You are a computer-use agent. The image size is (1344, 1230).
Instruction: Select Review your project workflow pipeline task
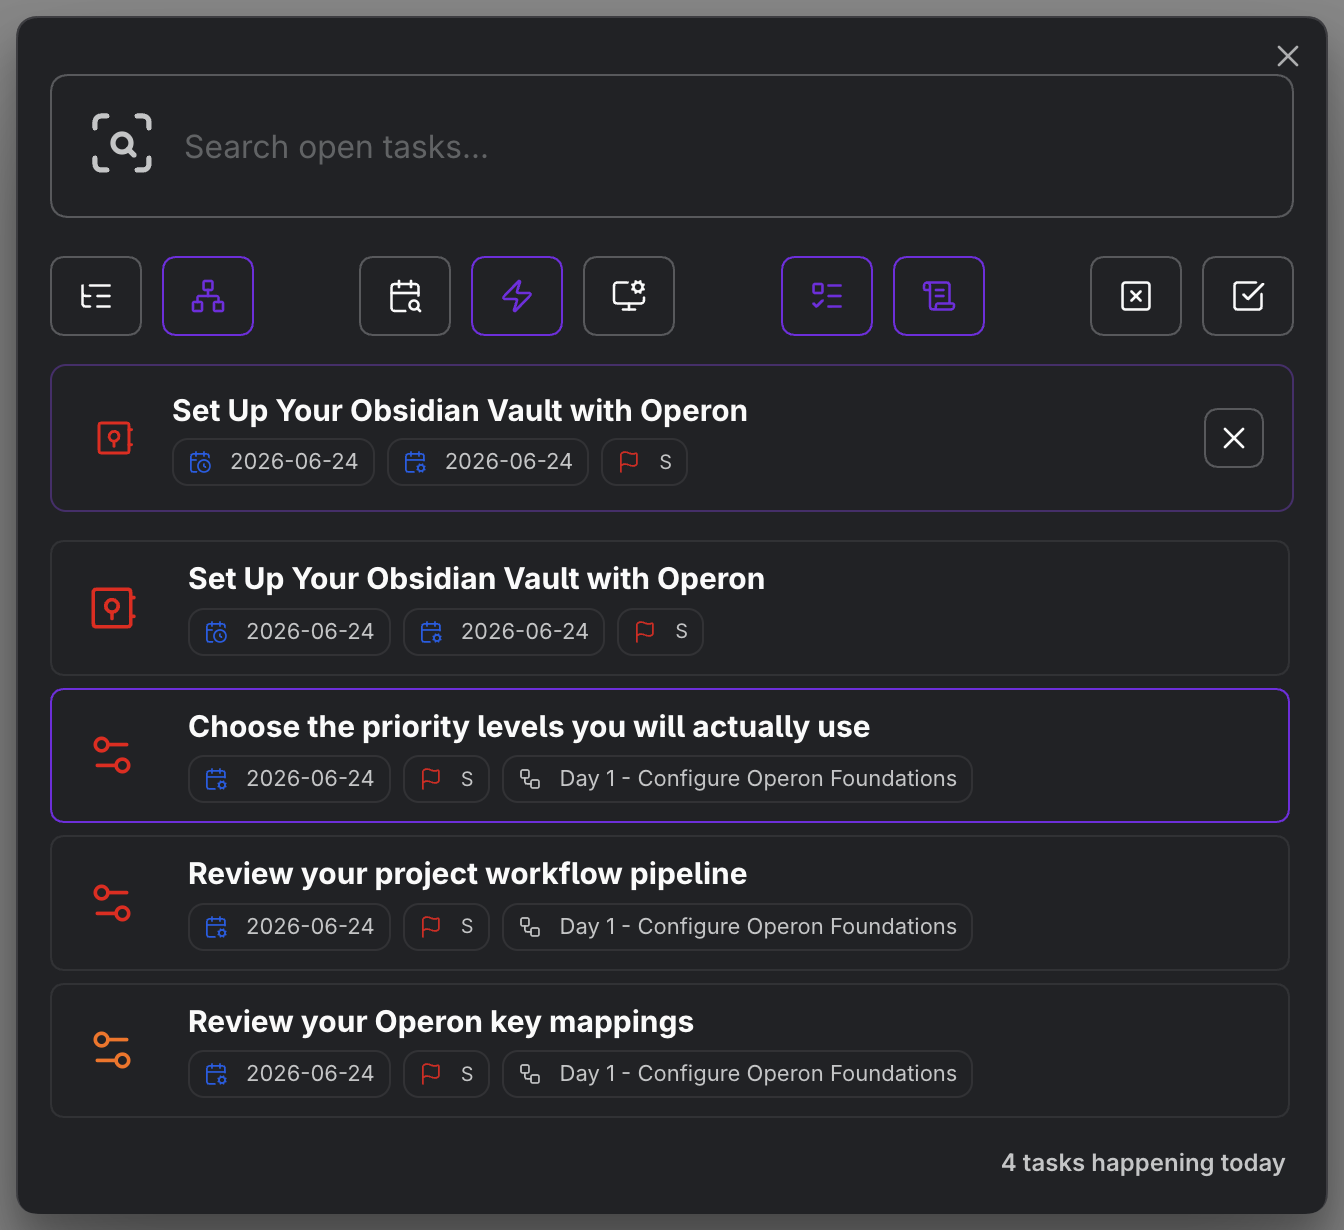(x=467, y=874)
